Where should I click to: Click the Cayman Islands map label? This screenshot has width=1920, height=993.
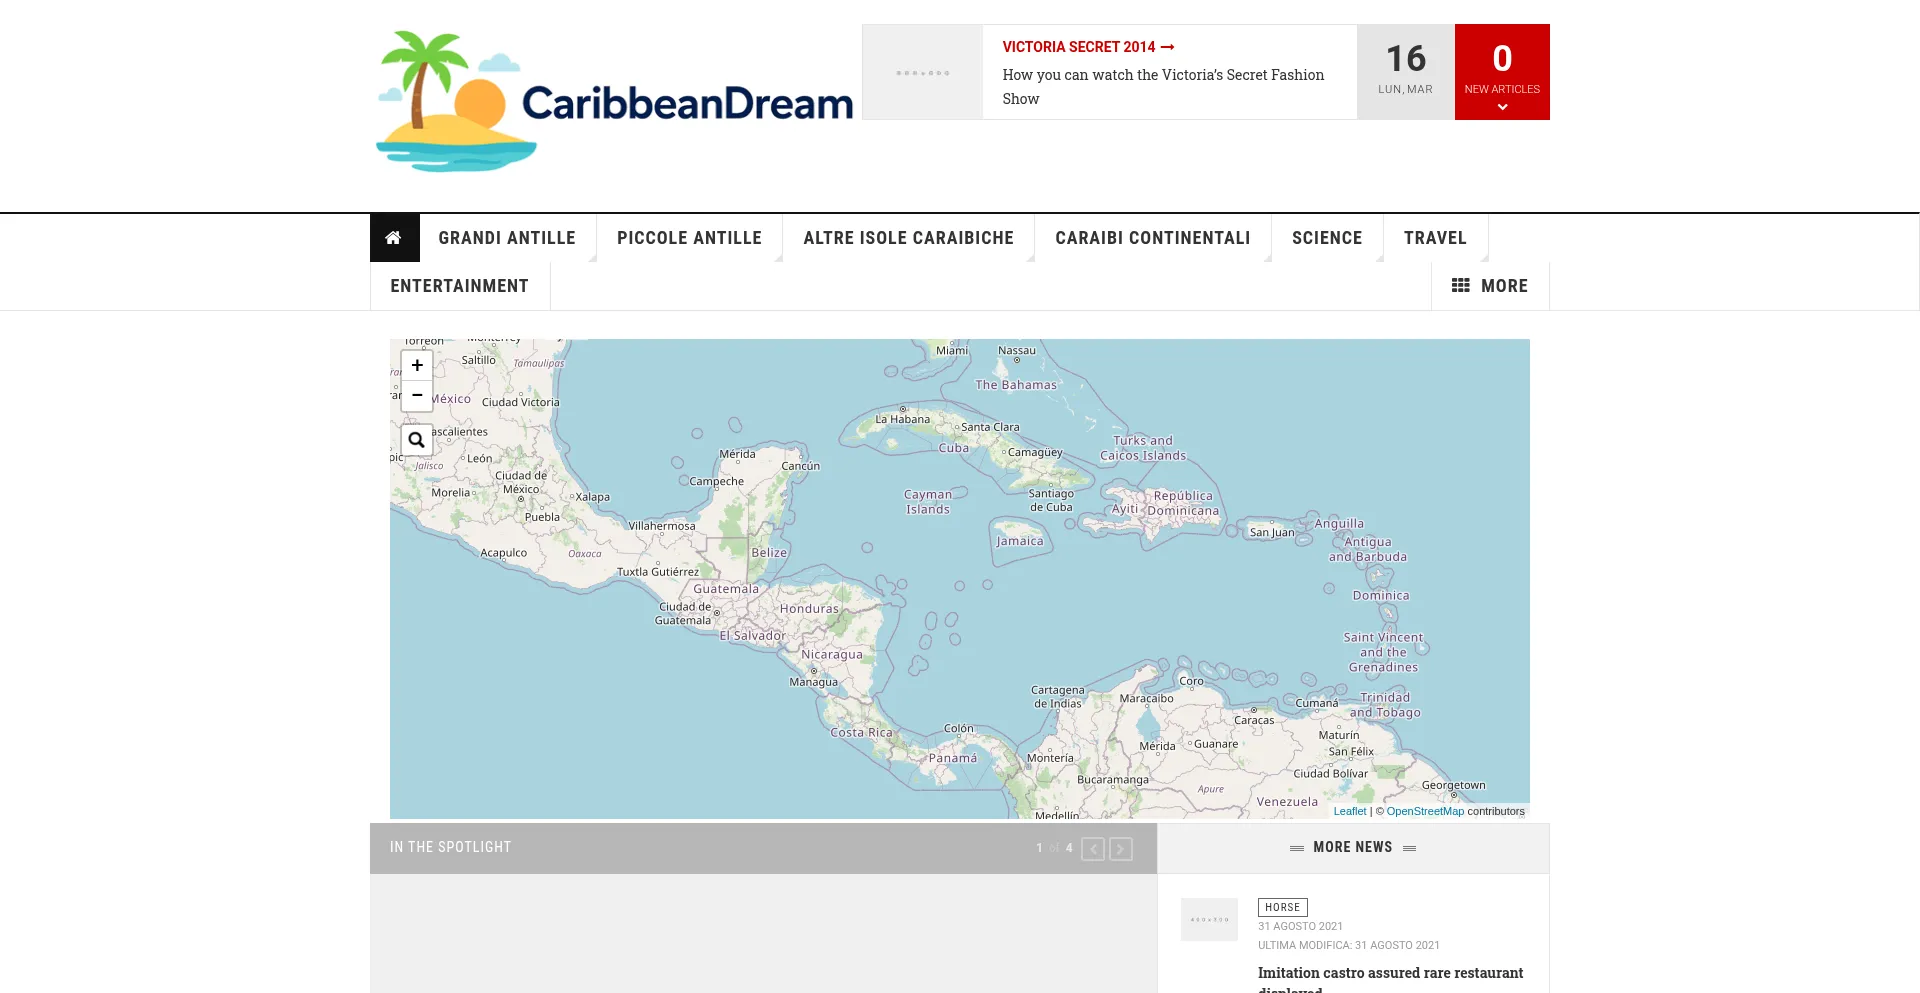928,502
